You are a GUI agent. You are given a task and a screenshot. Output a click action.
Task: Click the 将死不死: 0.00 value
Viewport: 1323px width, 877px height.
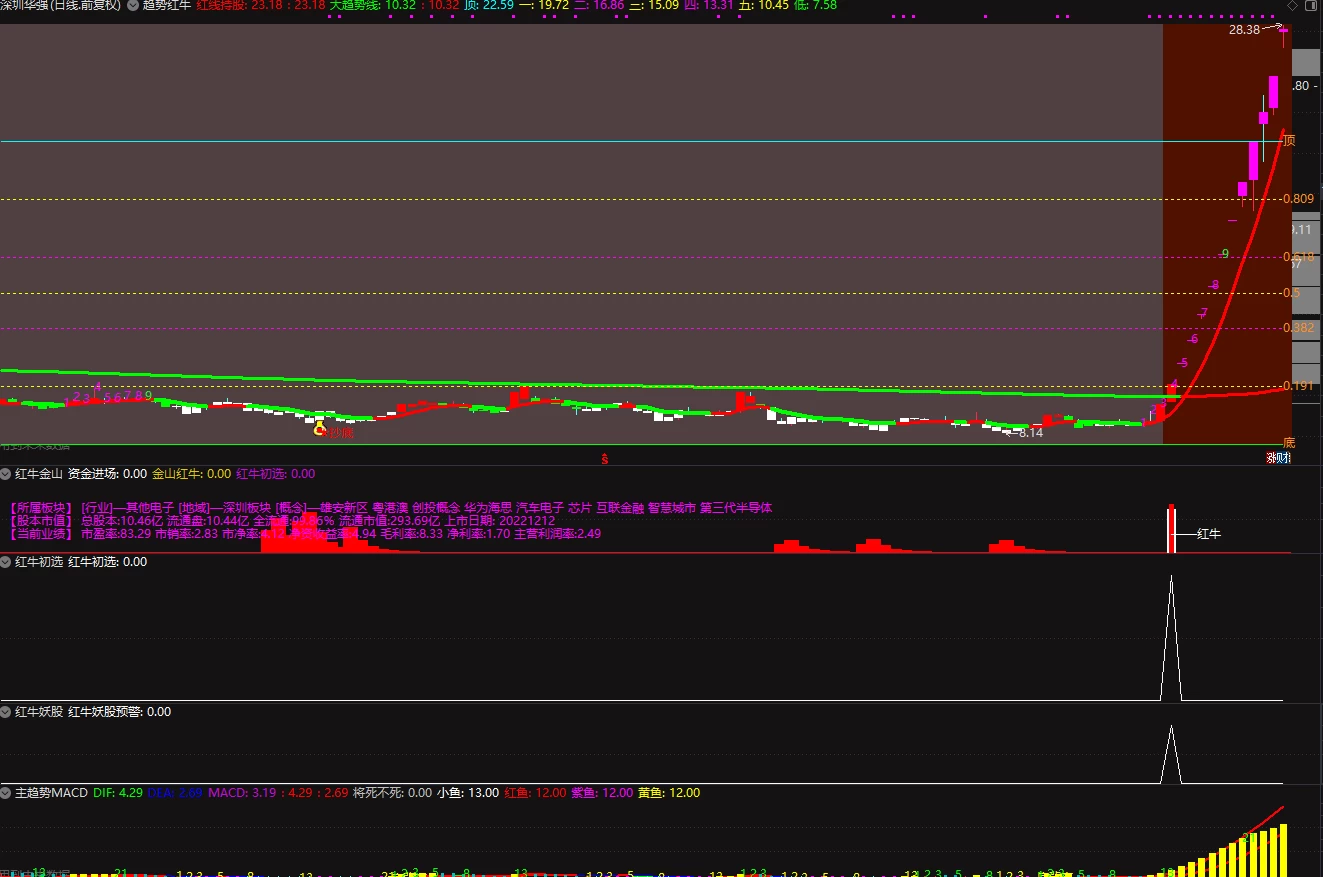(393, 793)
